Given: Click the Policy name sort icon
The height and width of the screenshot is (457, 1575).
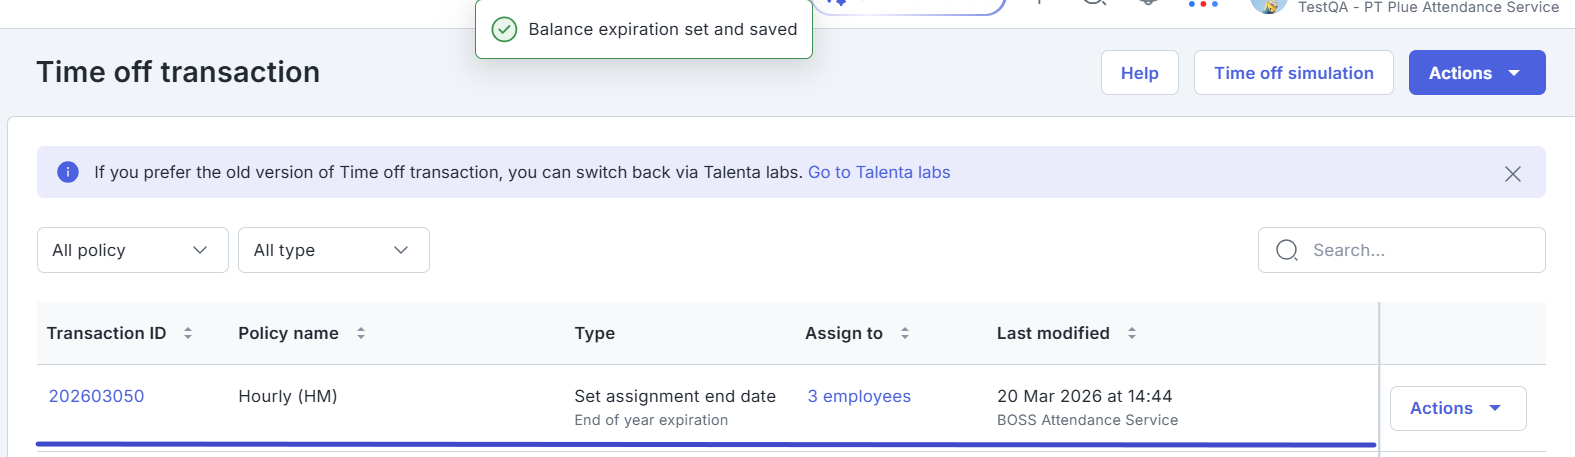Looking at the screenshot, I should (x=361, y=333).
